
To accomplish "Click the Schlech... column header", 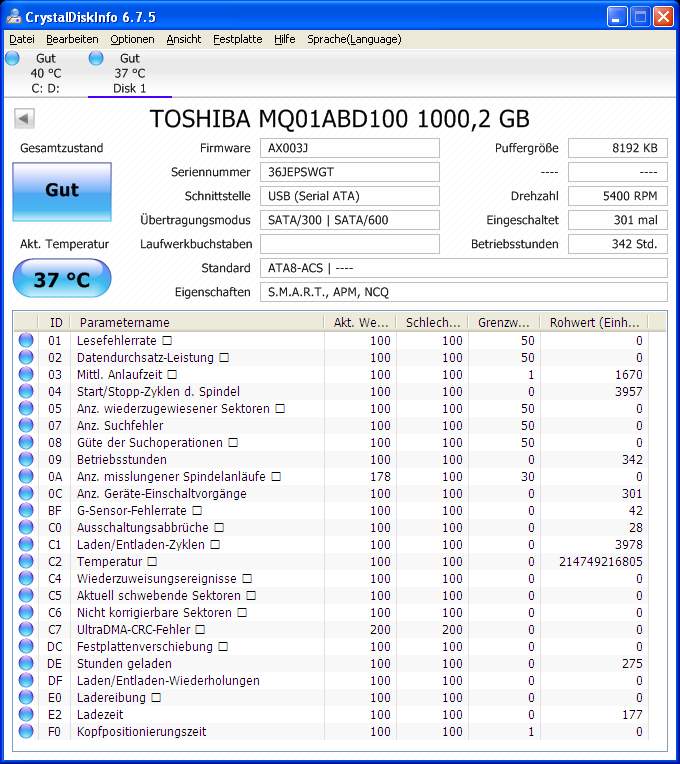I will click(432, 322).
